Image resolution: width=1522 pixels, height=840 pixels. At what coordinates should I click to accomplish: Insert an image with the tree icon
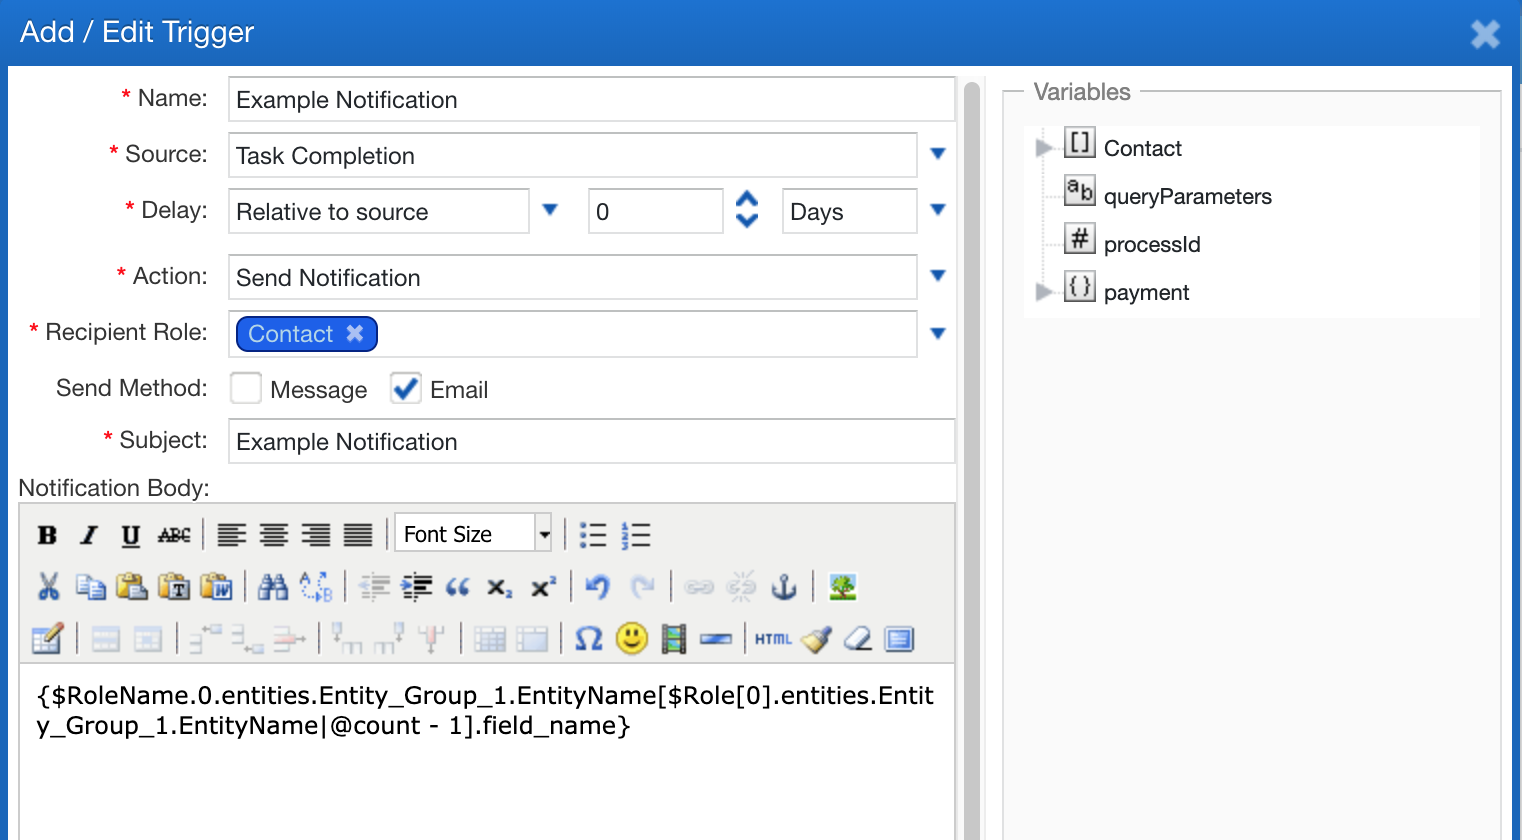(842, 587)
